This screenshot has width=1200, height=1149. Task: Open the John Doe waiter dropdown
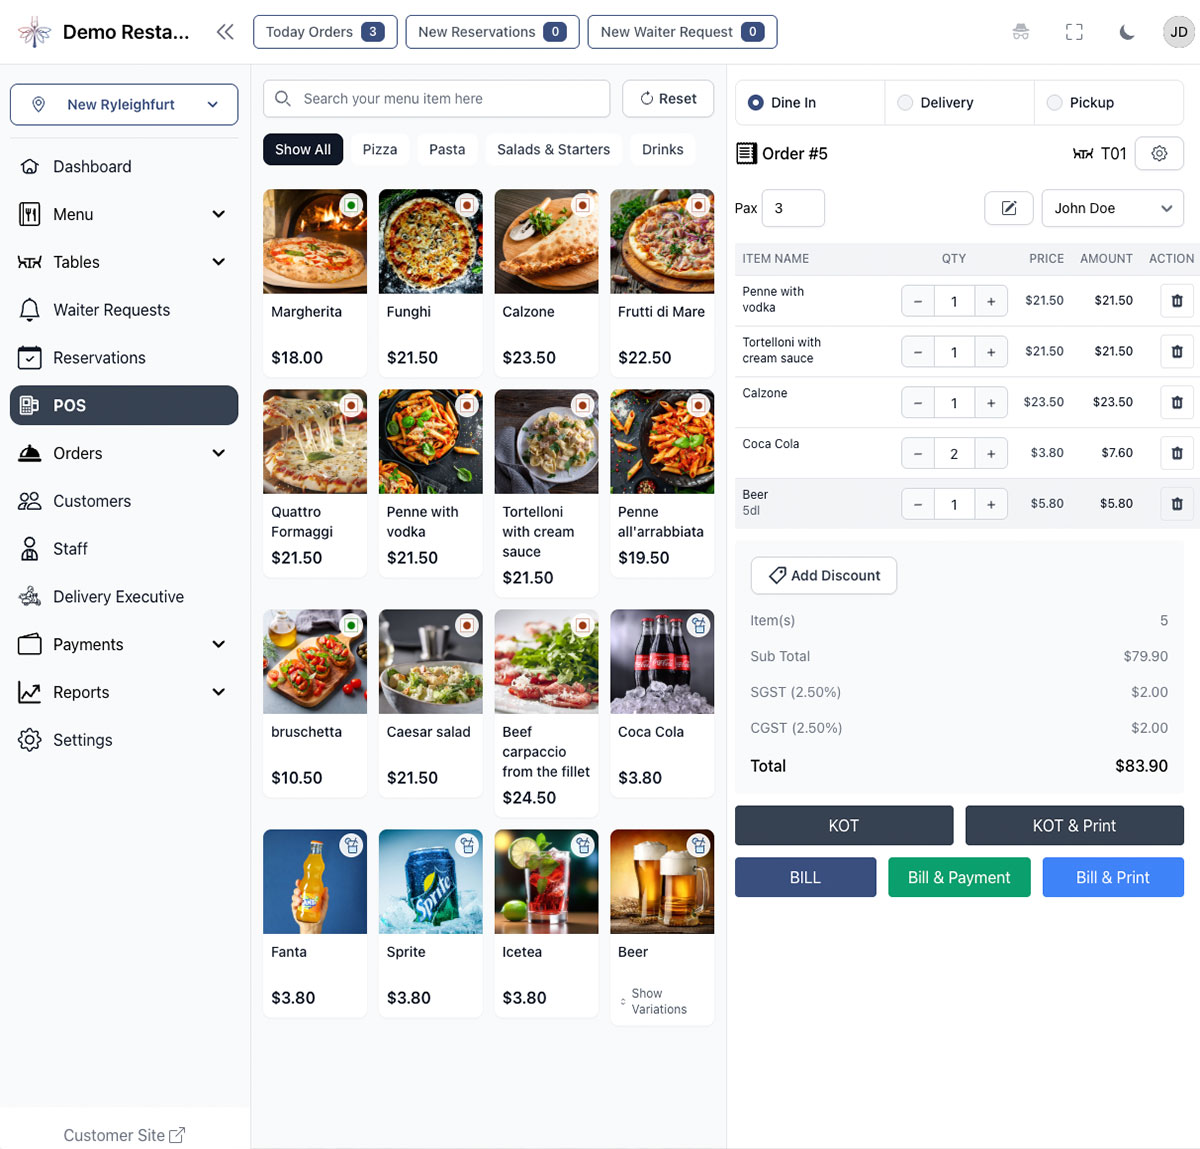(x=1112, y=208)
